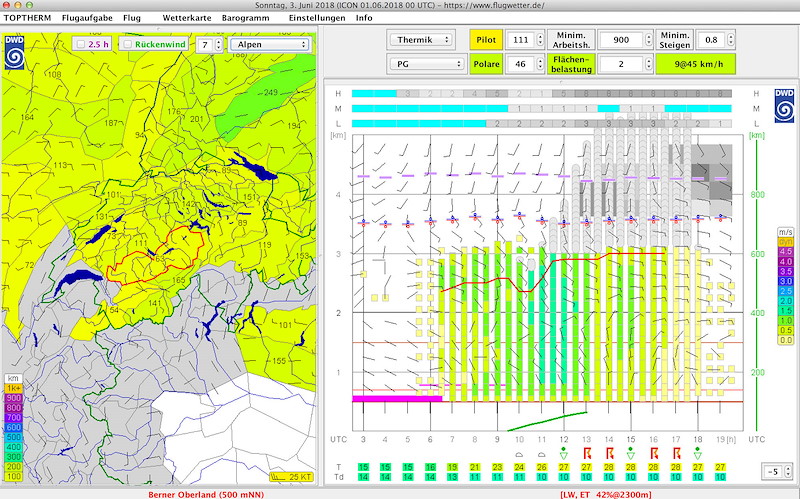
Task: Click the 500 km legend swatch
Action: [x=14, y=437]
